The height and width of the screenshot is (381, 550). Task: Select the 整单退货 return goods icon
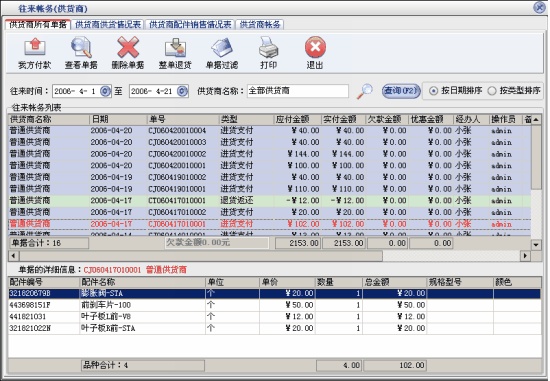pos(175,48)
